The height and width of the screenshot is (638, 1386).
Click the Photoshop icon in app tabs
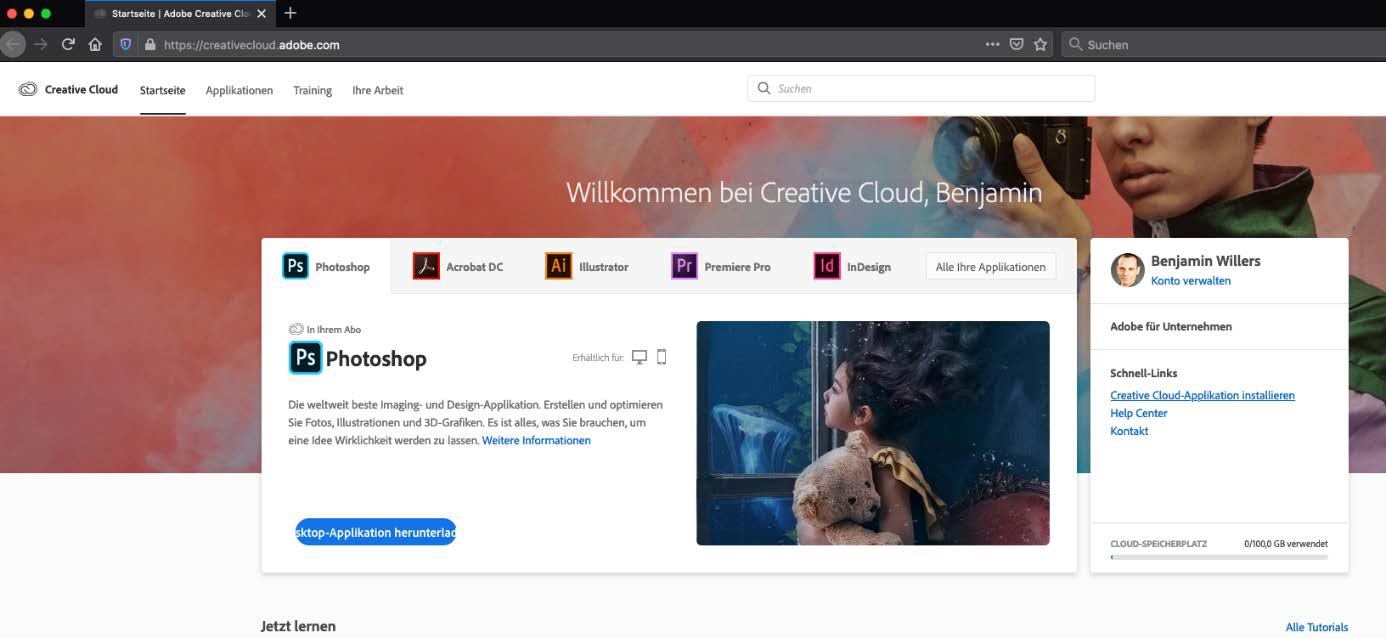pos(295,266)
